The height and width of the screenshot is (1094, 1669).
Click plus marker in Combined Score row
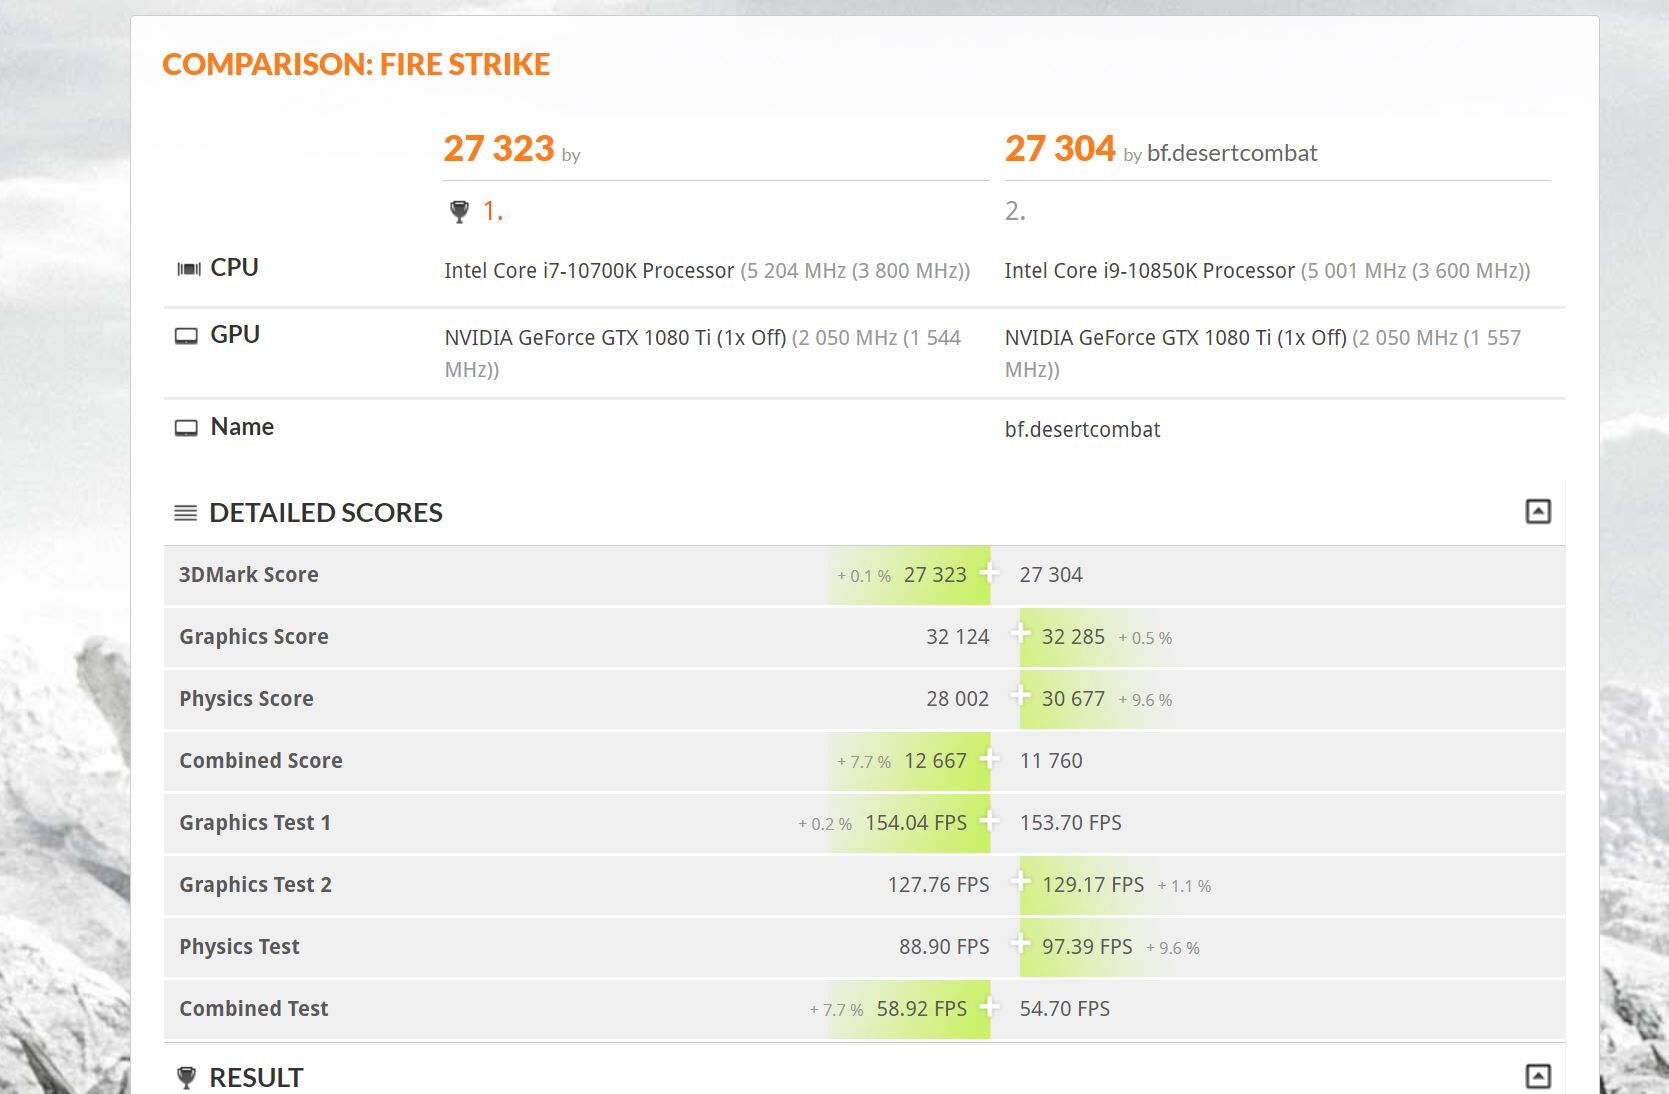[989, 758]
